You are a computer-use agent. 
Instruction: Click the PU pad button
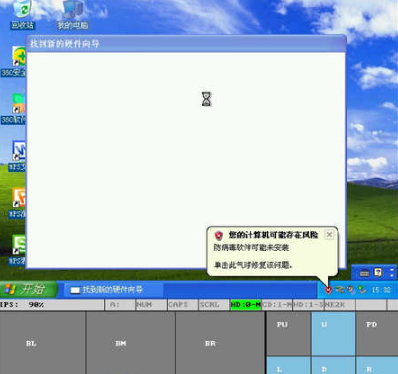pyautogui.click(x=288, y=334)
